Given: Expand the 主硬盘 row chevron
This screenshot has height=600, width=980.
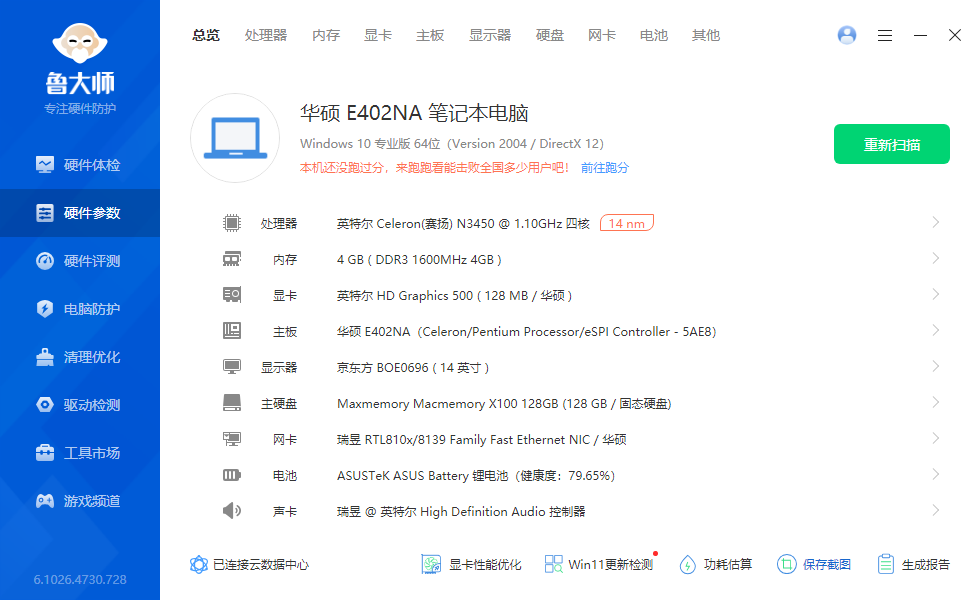Looking at the screenshot, I should pyautogui.click(x=936, y=402).
